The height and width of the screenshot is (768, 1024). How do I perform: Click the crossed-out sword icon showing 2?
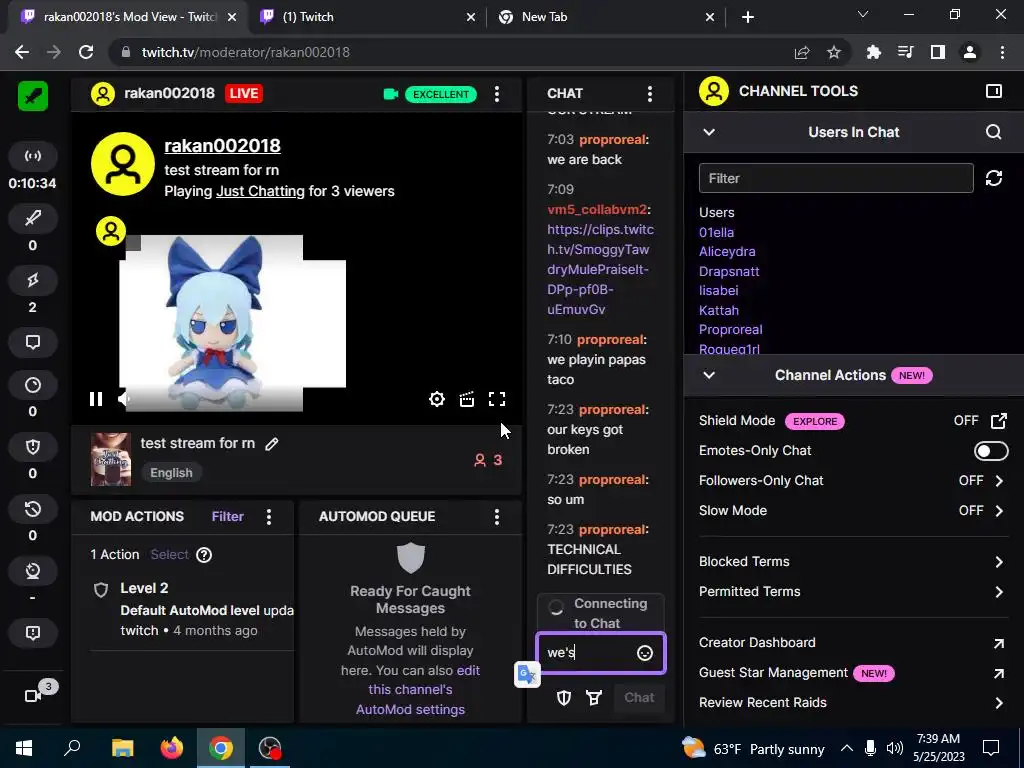tap(33, 280)
